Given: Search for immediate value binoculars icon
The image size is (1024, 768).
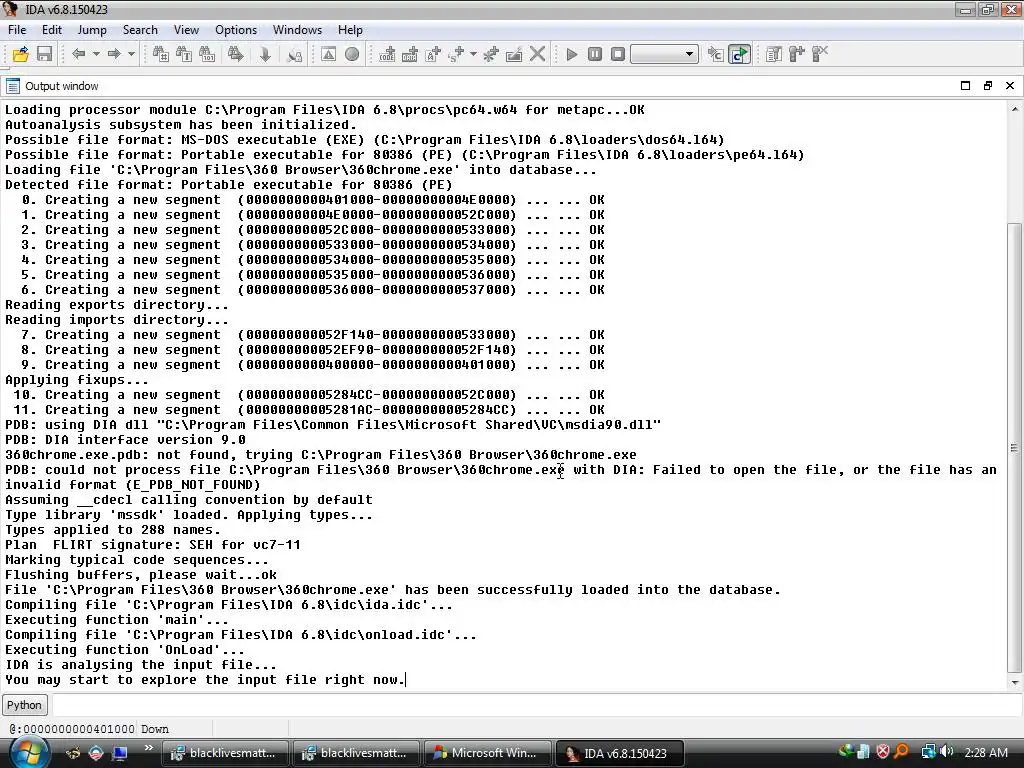Looking at the screenshot, I should 161,54.
